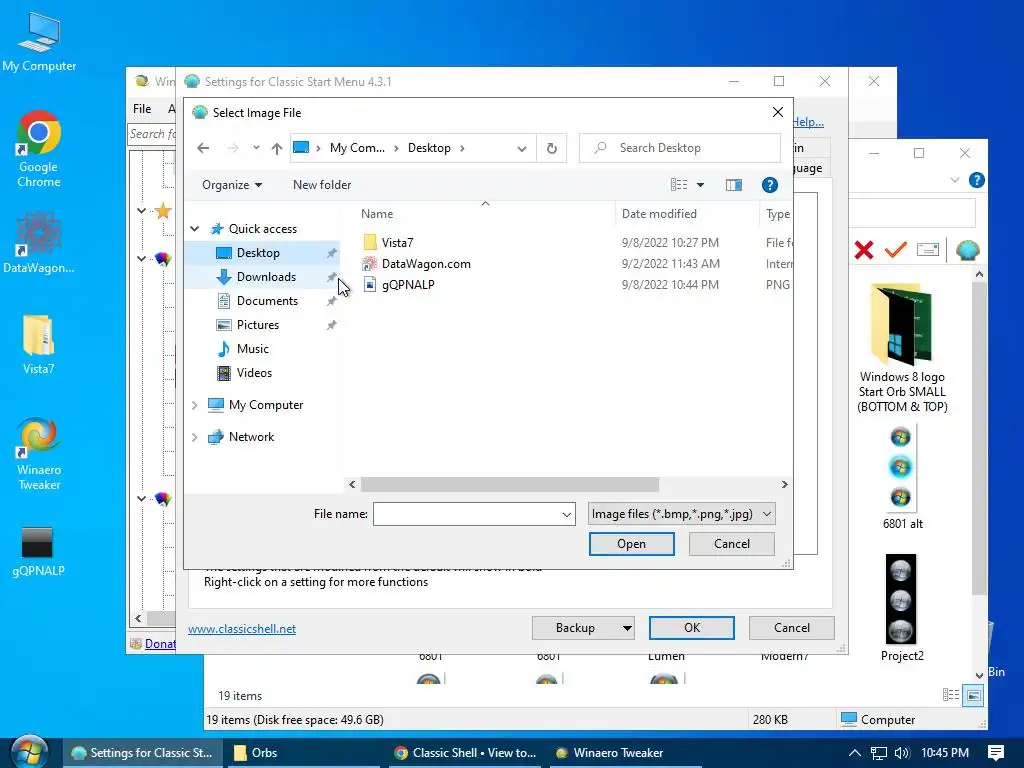Open the notification center icon
The width and height of the screenshot is (1024, 768).
coord(995,753)
